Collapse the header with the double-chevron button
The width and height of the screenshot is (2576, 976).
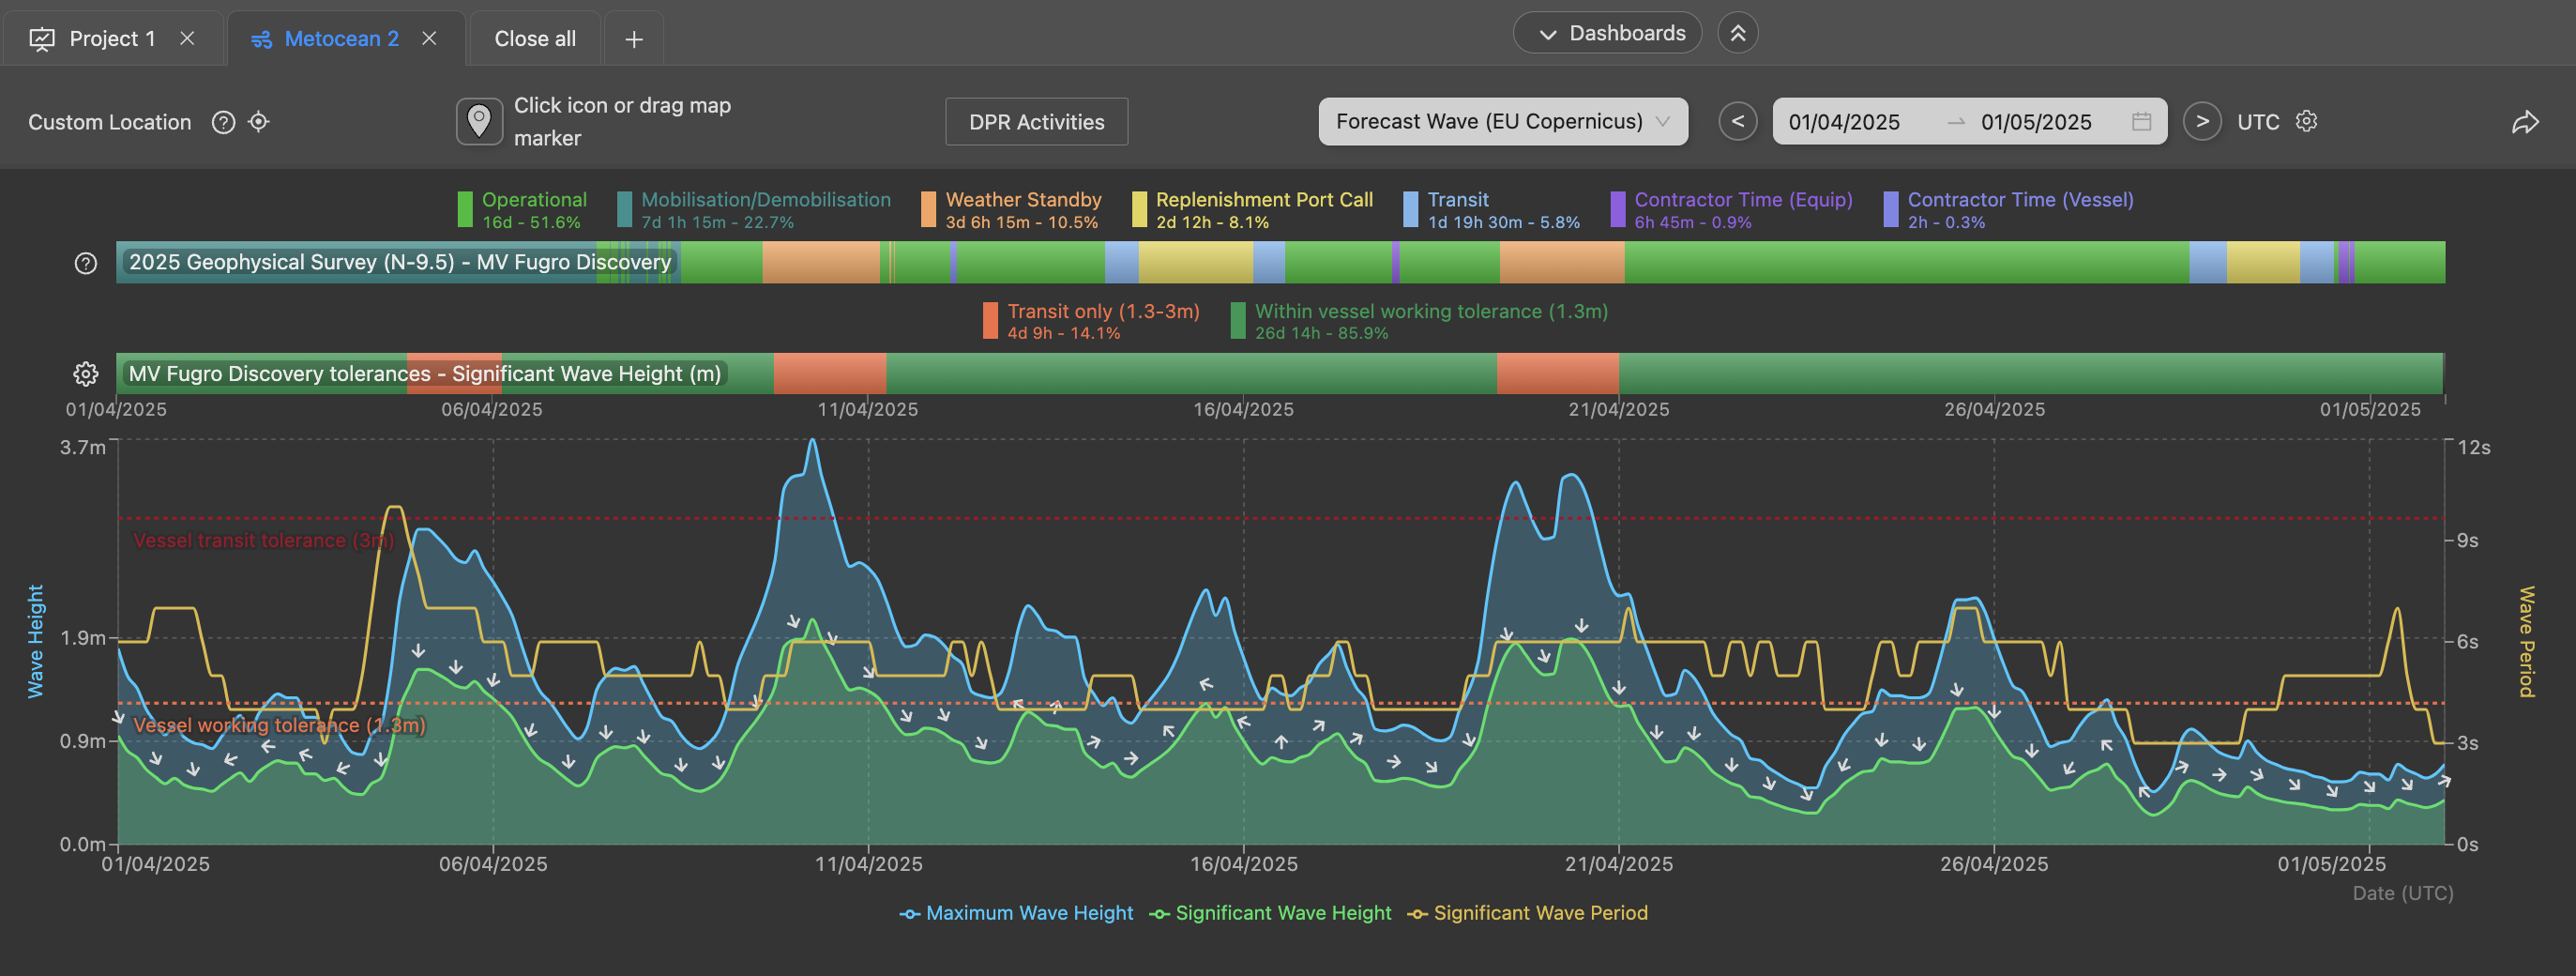pos(1738,33)
